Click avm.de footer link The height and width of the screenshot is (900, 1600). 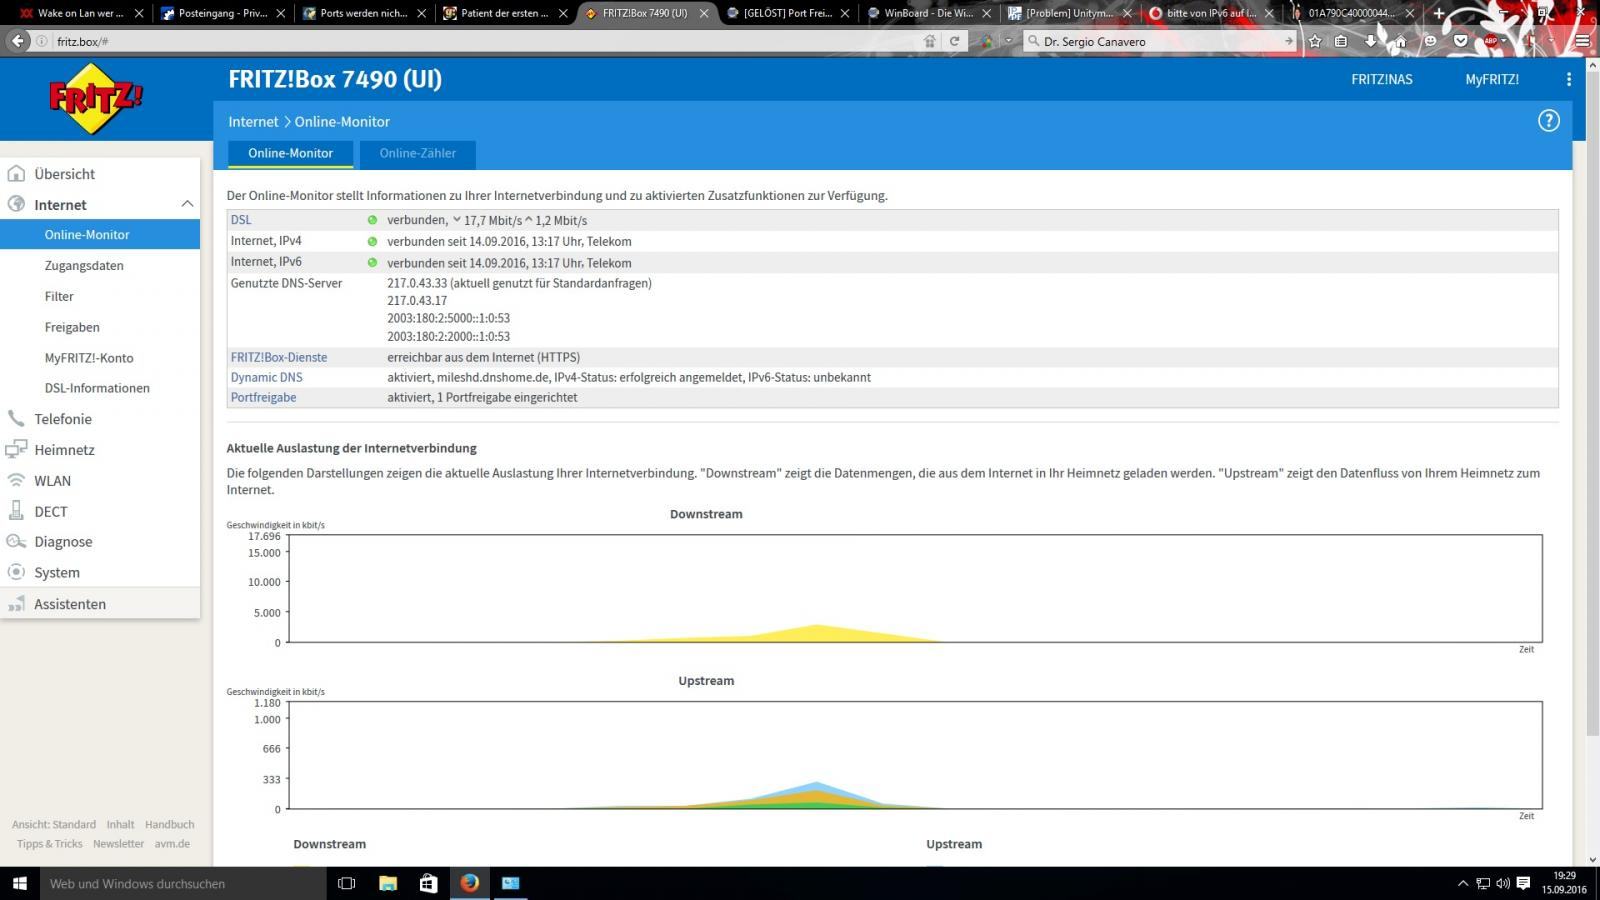[172, 843]
